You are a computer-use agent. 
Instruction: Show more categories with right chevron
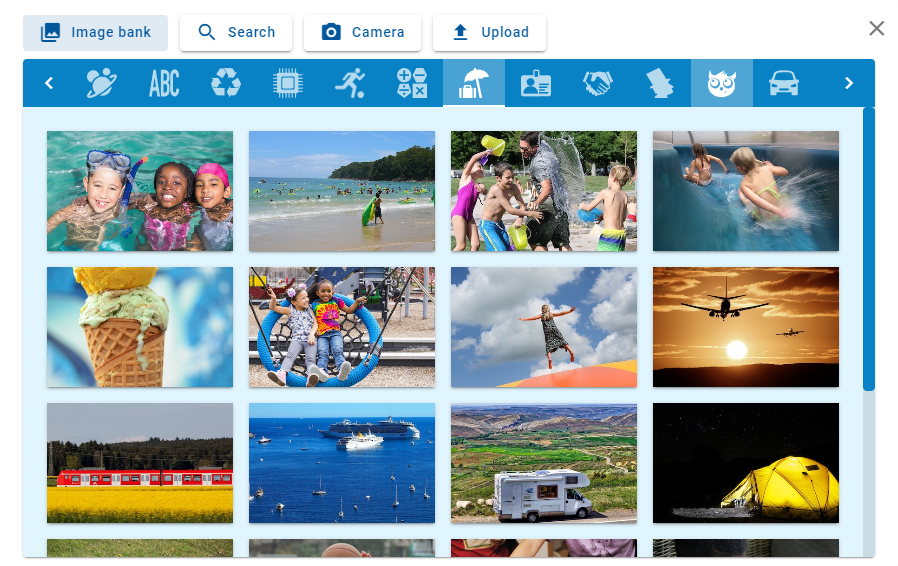coord(849,83)
